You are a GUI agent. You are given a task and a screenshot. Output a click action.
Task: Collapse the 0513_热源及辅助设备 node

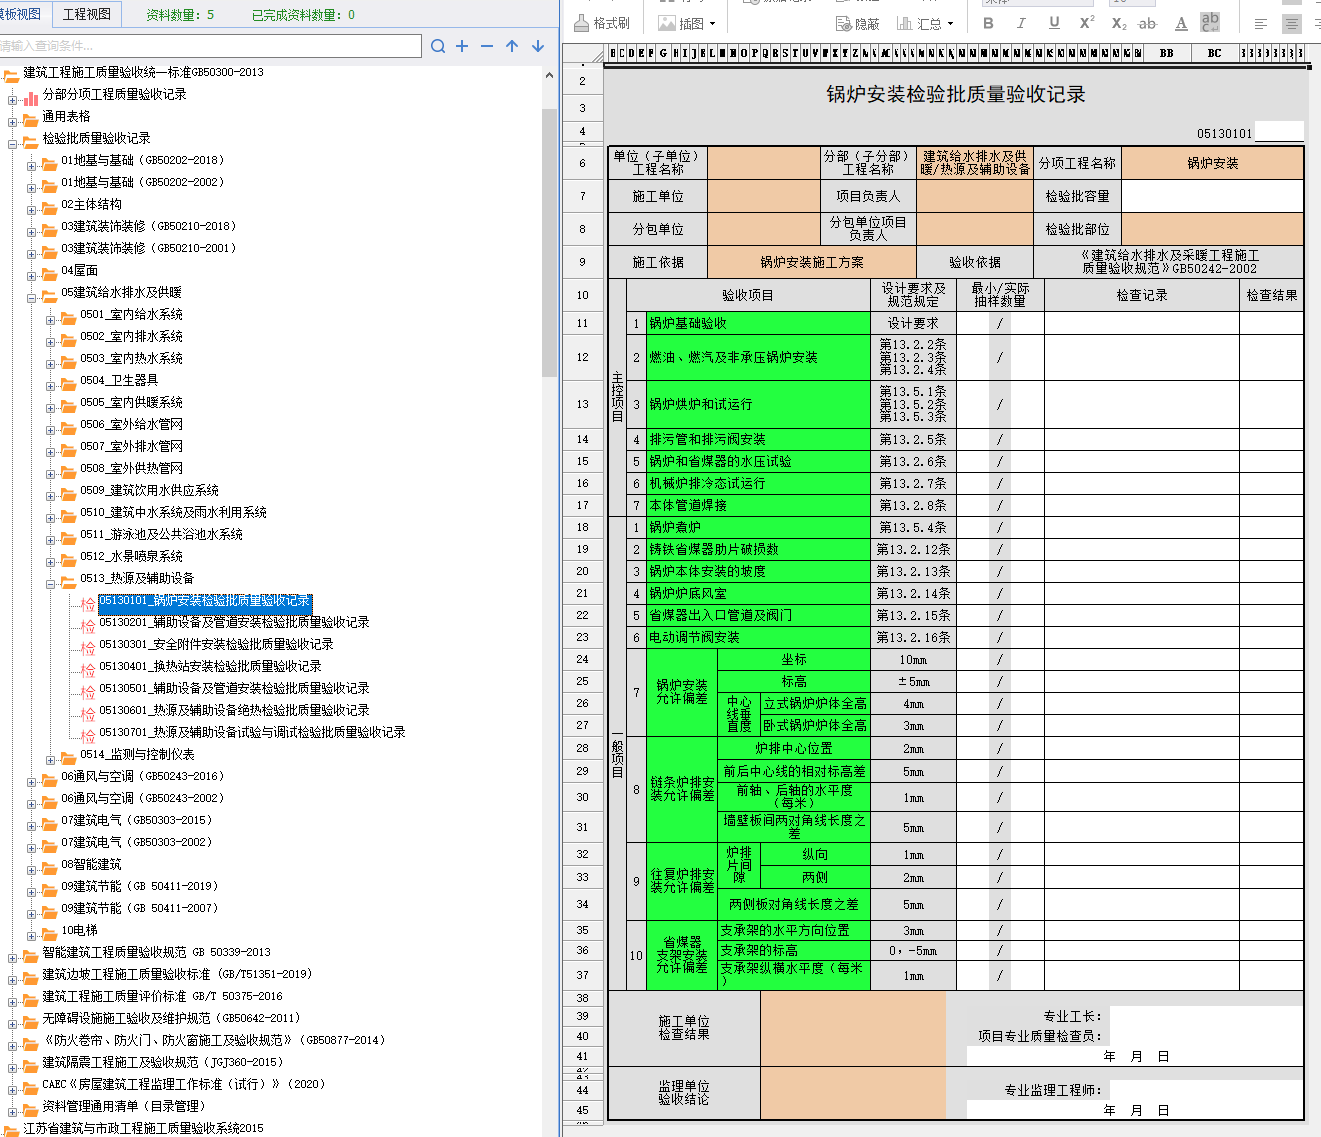51,582
